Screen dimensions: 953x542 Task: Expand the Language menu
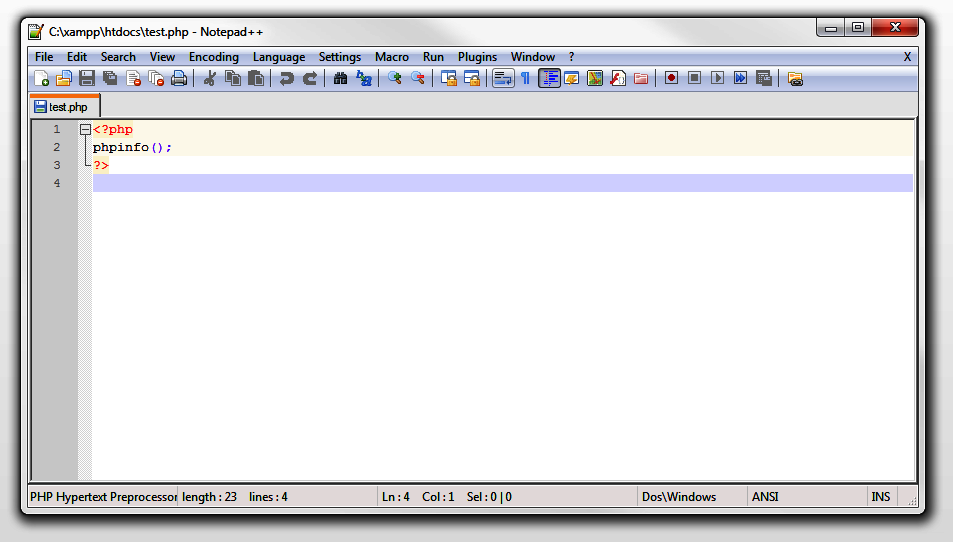tap(278, 57)
